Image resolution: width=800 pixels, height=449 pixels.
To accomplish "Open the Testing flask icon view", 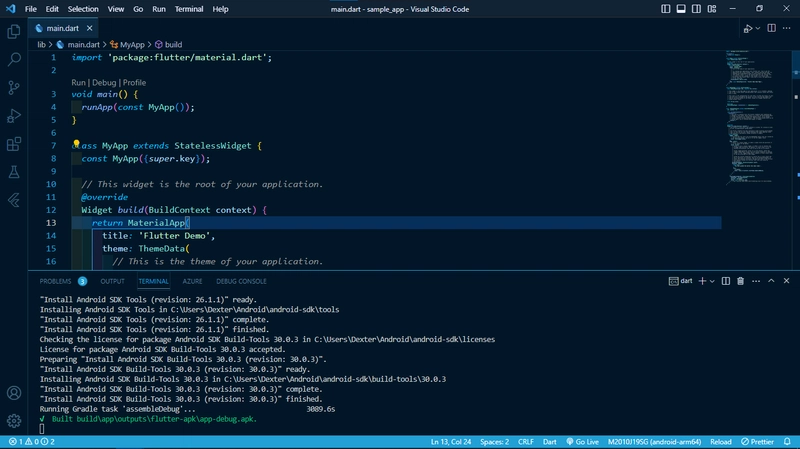I will pos(14,172).
